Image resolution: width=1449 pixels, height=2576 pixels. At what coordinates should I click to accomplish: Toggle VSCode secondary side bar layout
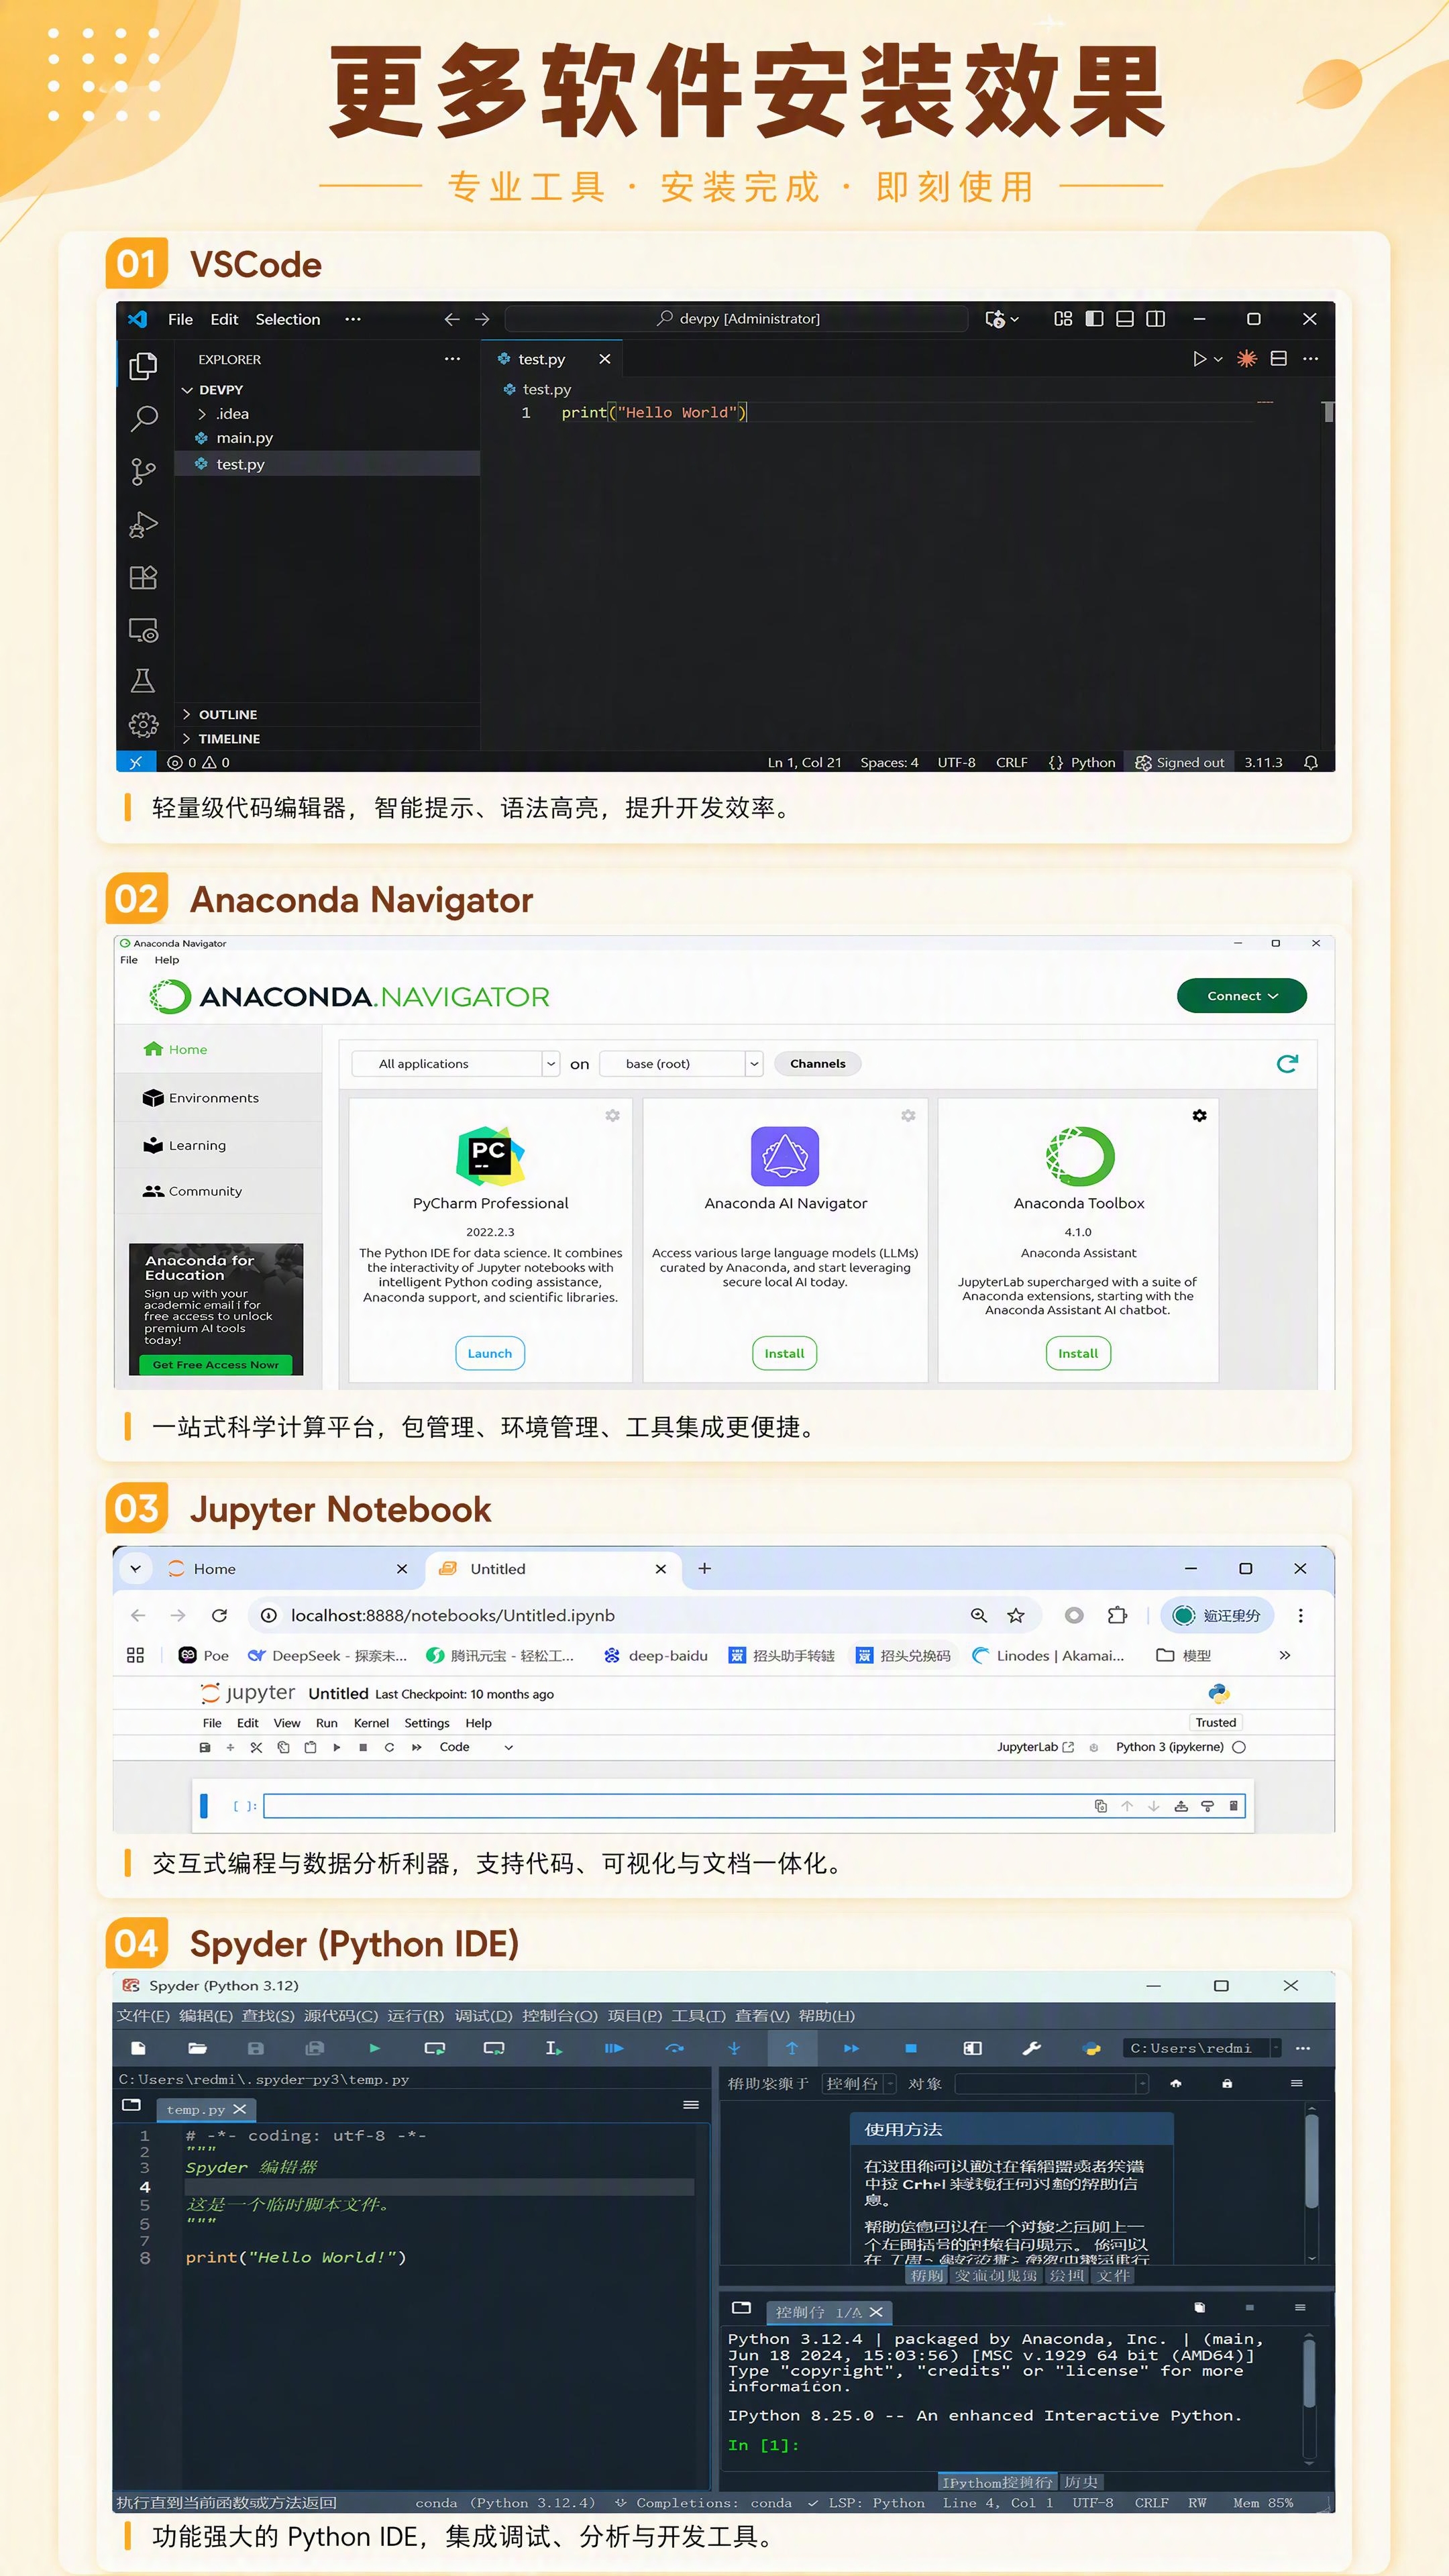1155,318
